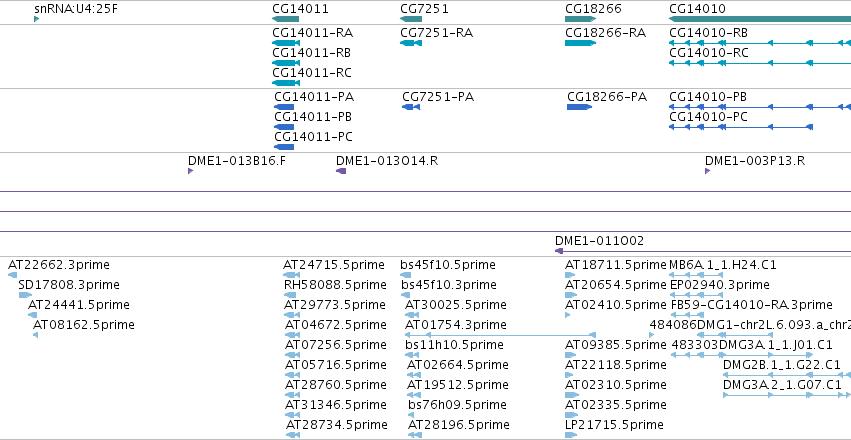This screenshot has width=851, height=440.
Task: Select protein CG14010-PC label
Action: click(708, 117)
